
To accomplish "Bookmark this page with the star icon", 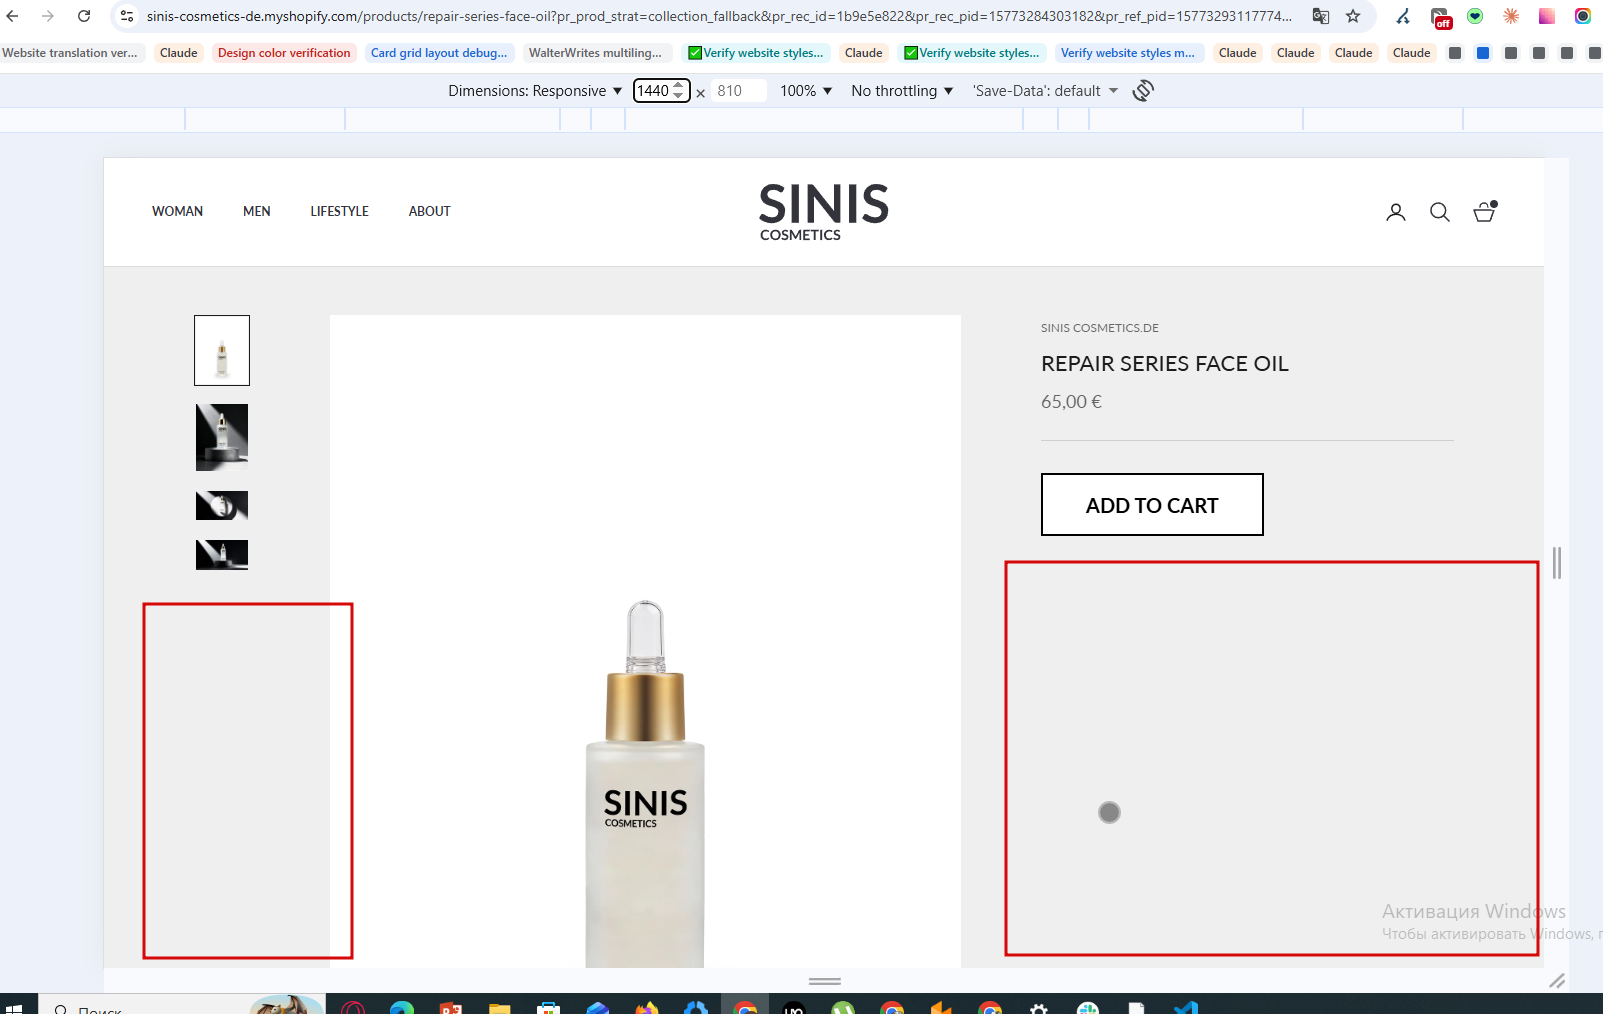I will (1353, 16).
